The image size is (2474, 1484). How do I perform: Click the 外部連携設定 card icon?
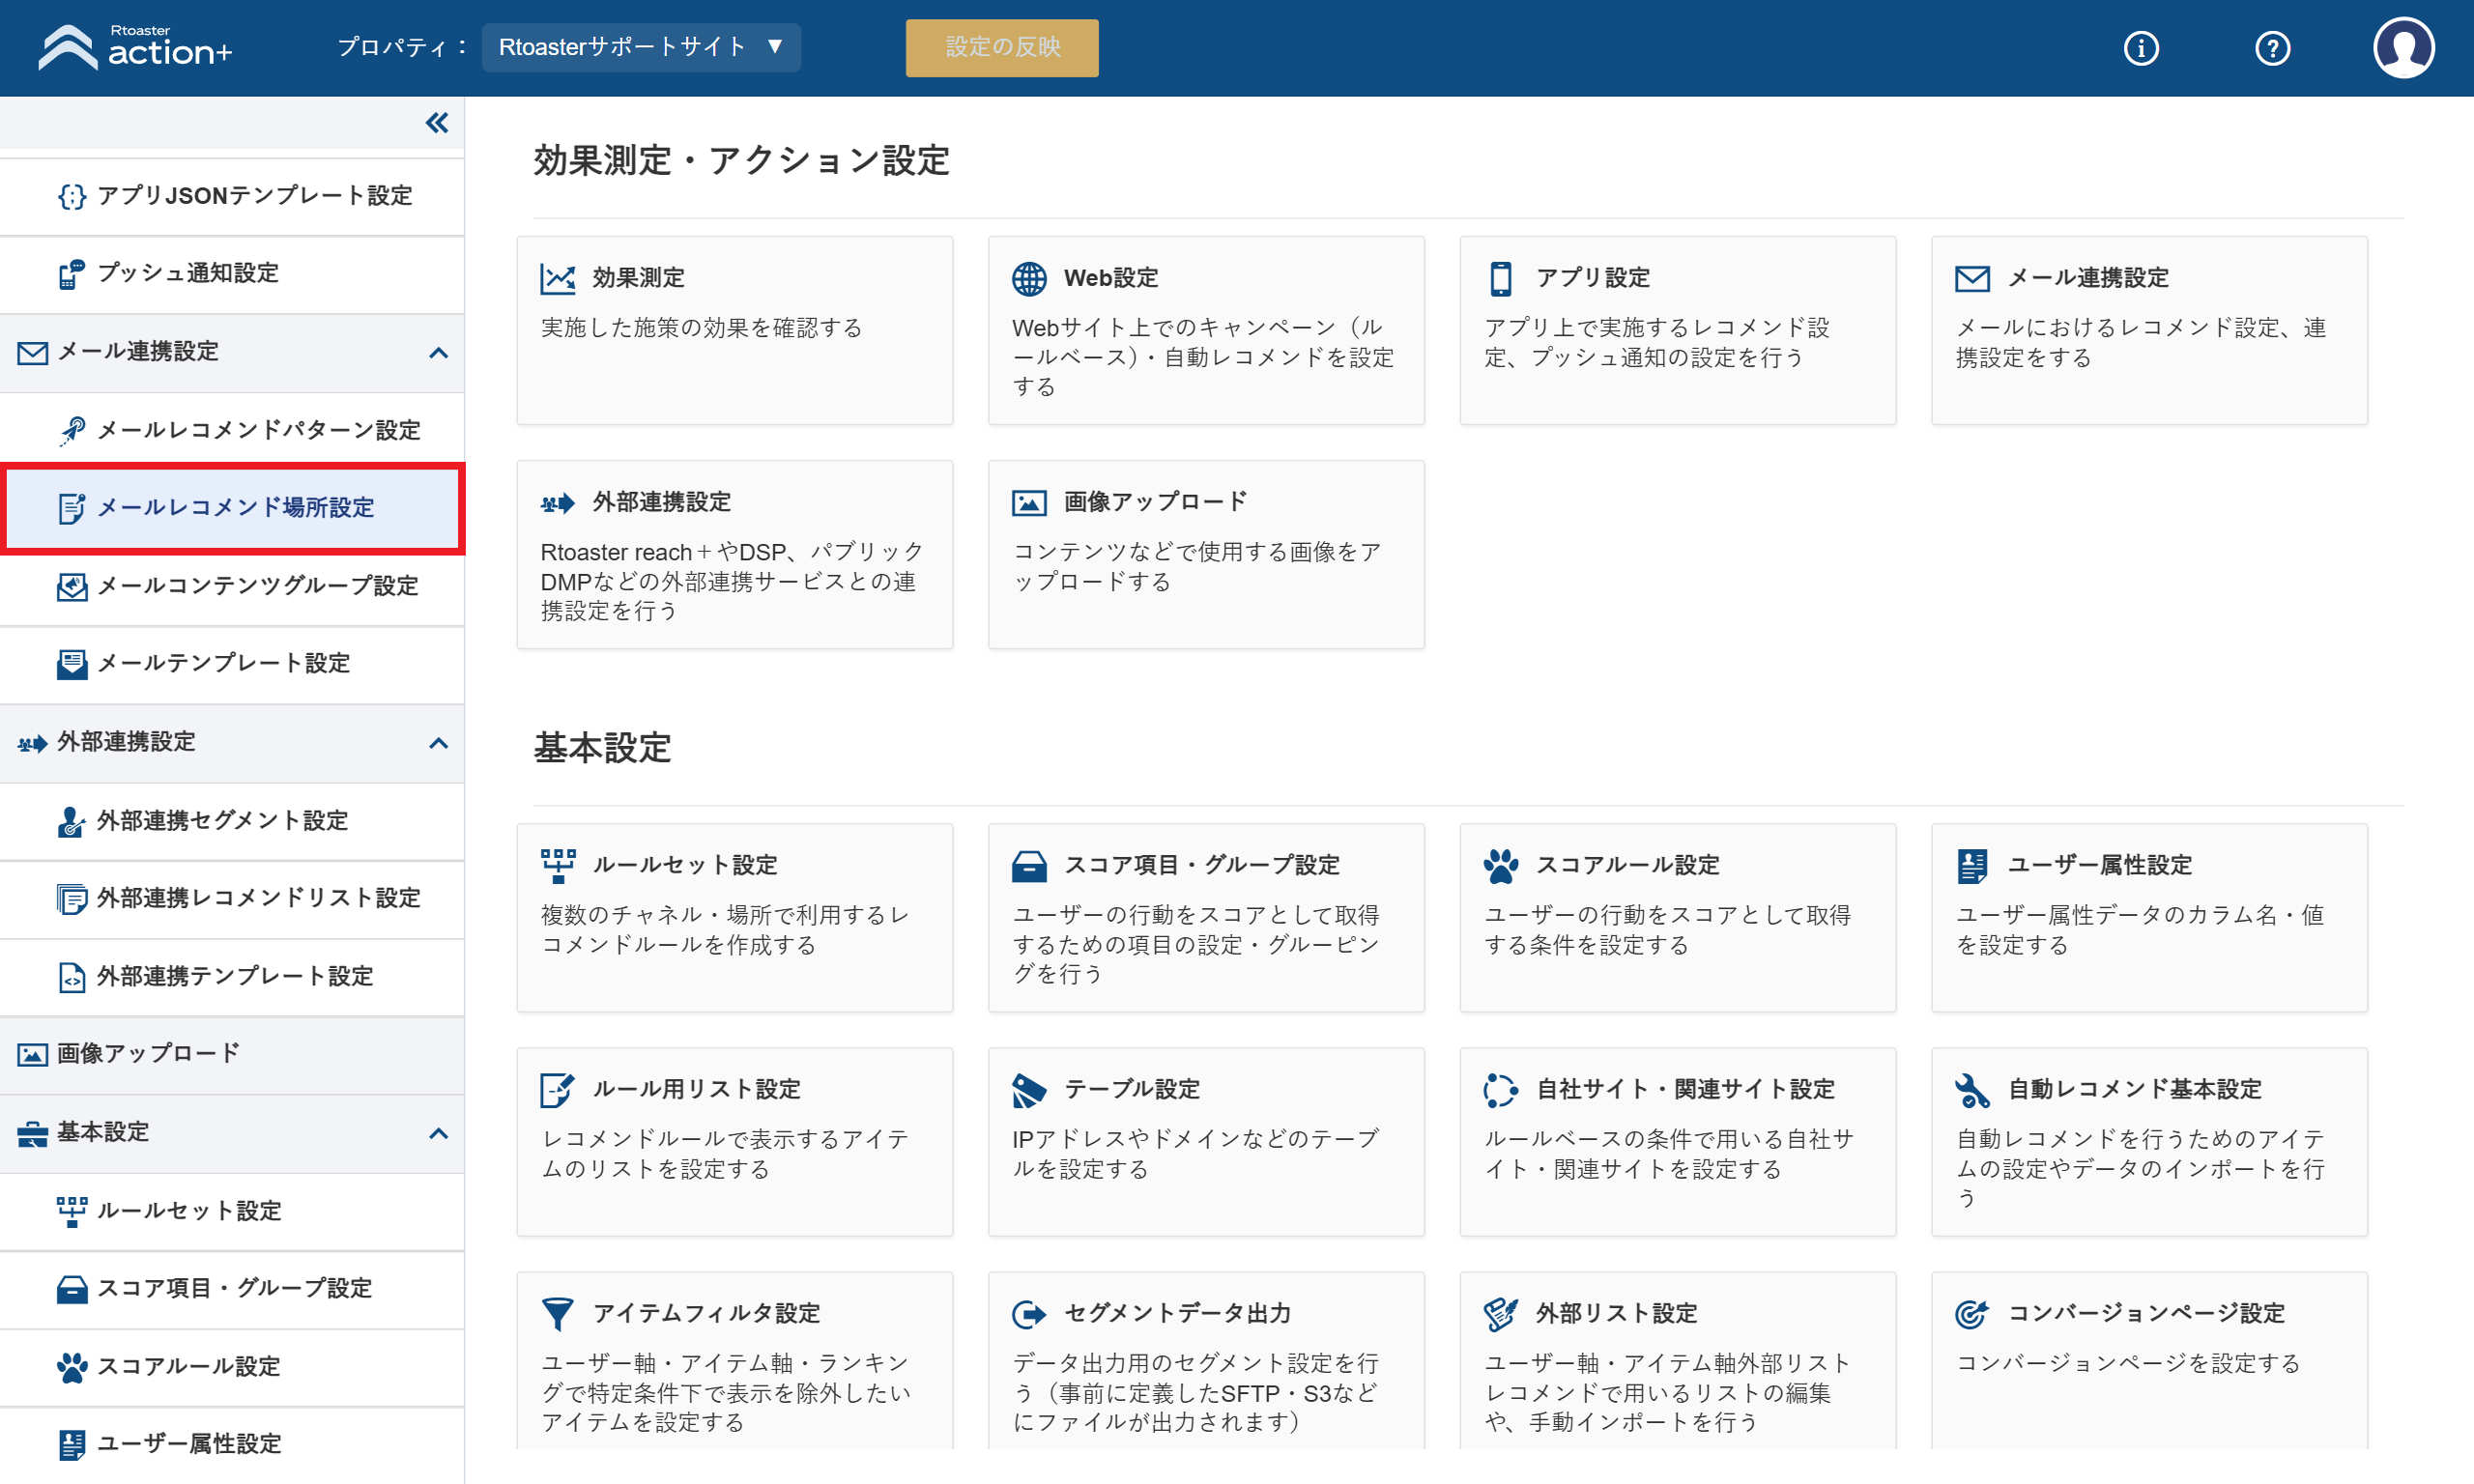point(557,503)
